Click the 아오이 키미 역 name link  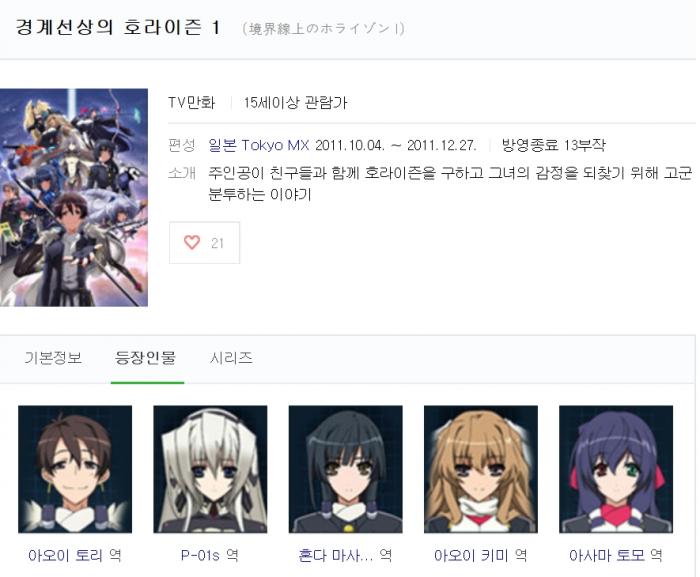tap(480, 555)
